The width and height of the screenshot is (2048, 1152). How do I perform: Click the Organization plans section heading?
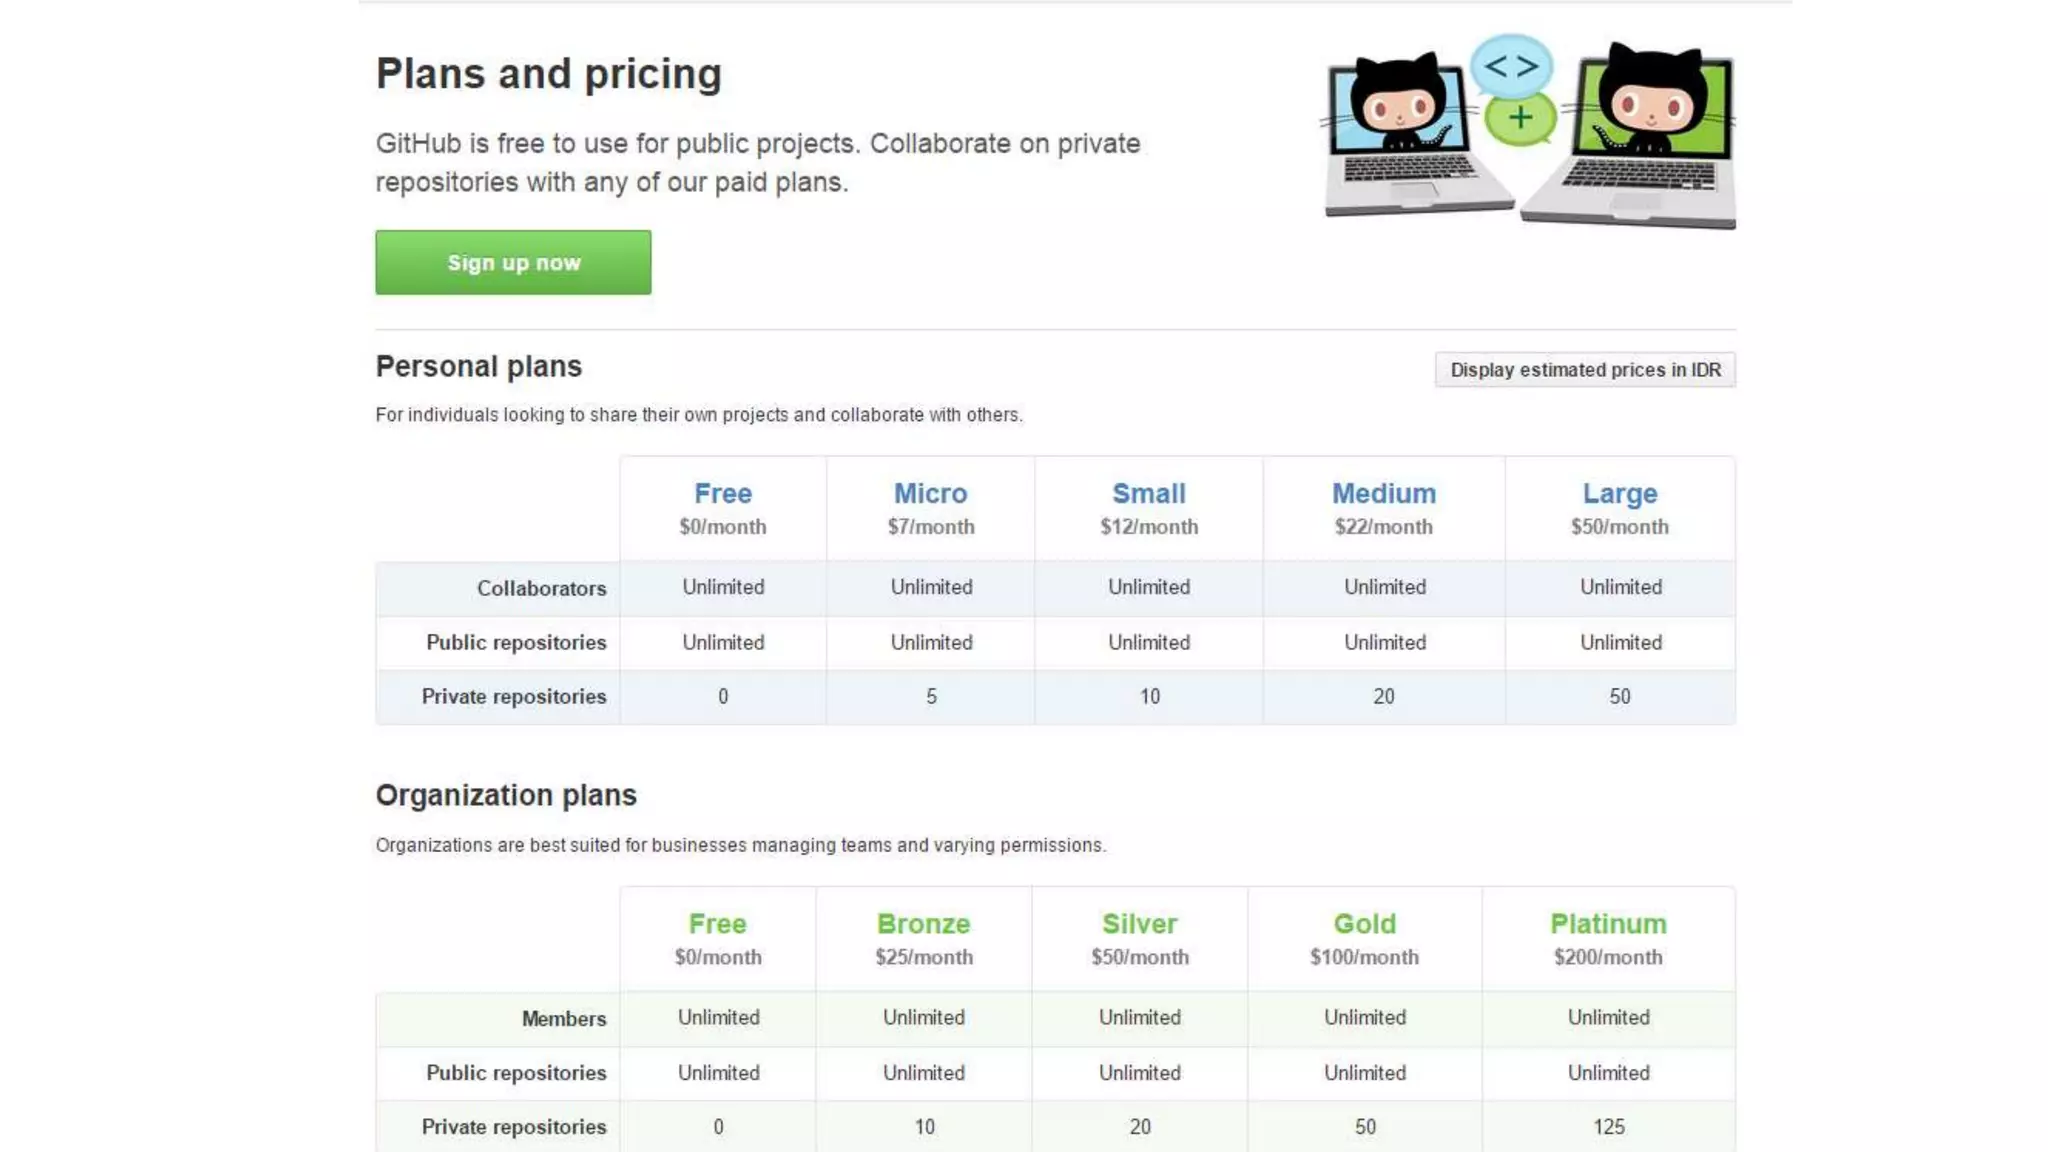coord(506,796)
